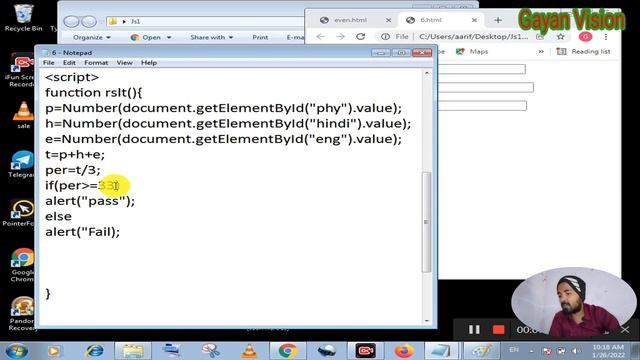
Task: Open the Reading list in Chrome
Action: pyautogui.click(x=584, y=51)
